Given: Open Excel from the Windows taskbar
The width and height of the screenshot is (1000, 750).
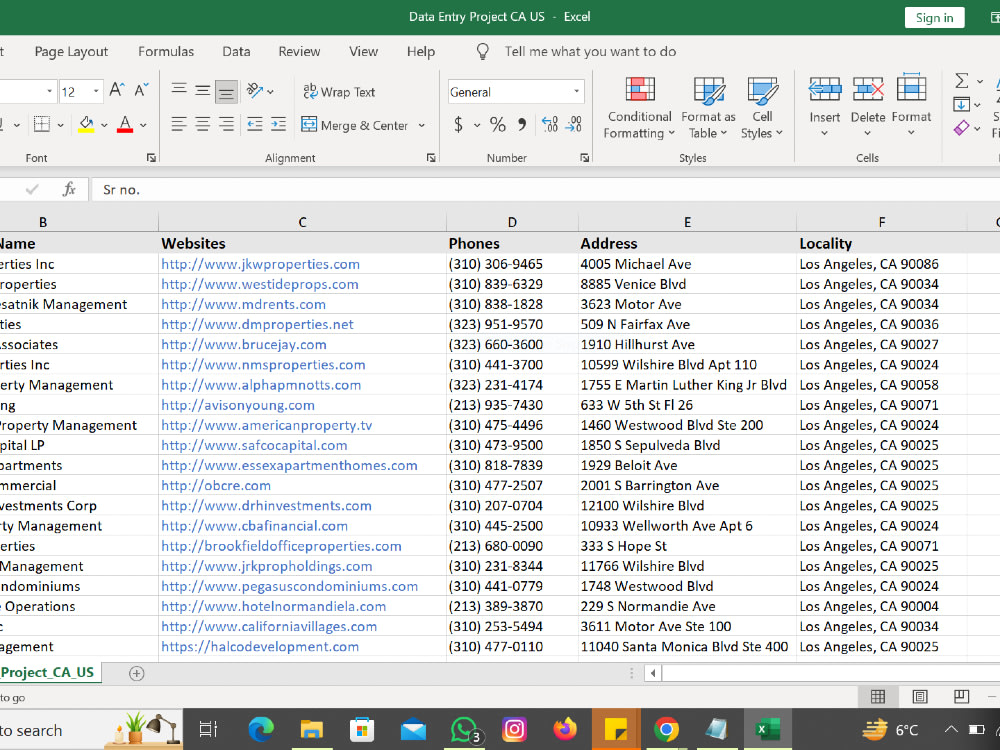Looking at the screenshot, I should (768, 728).
